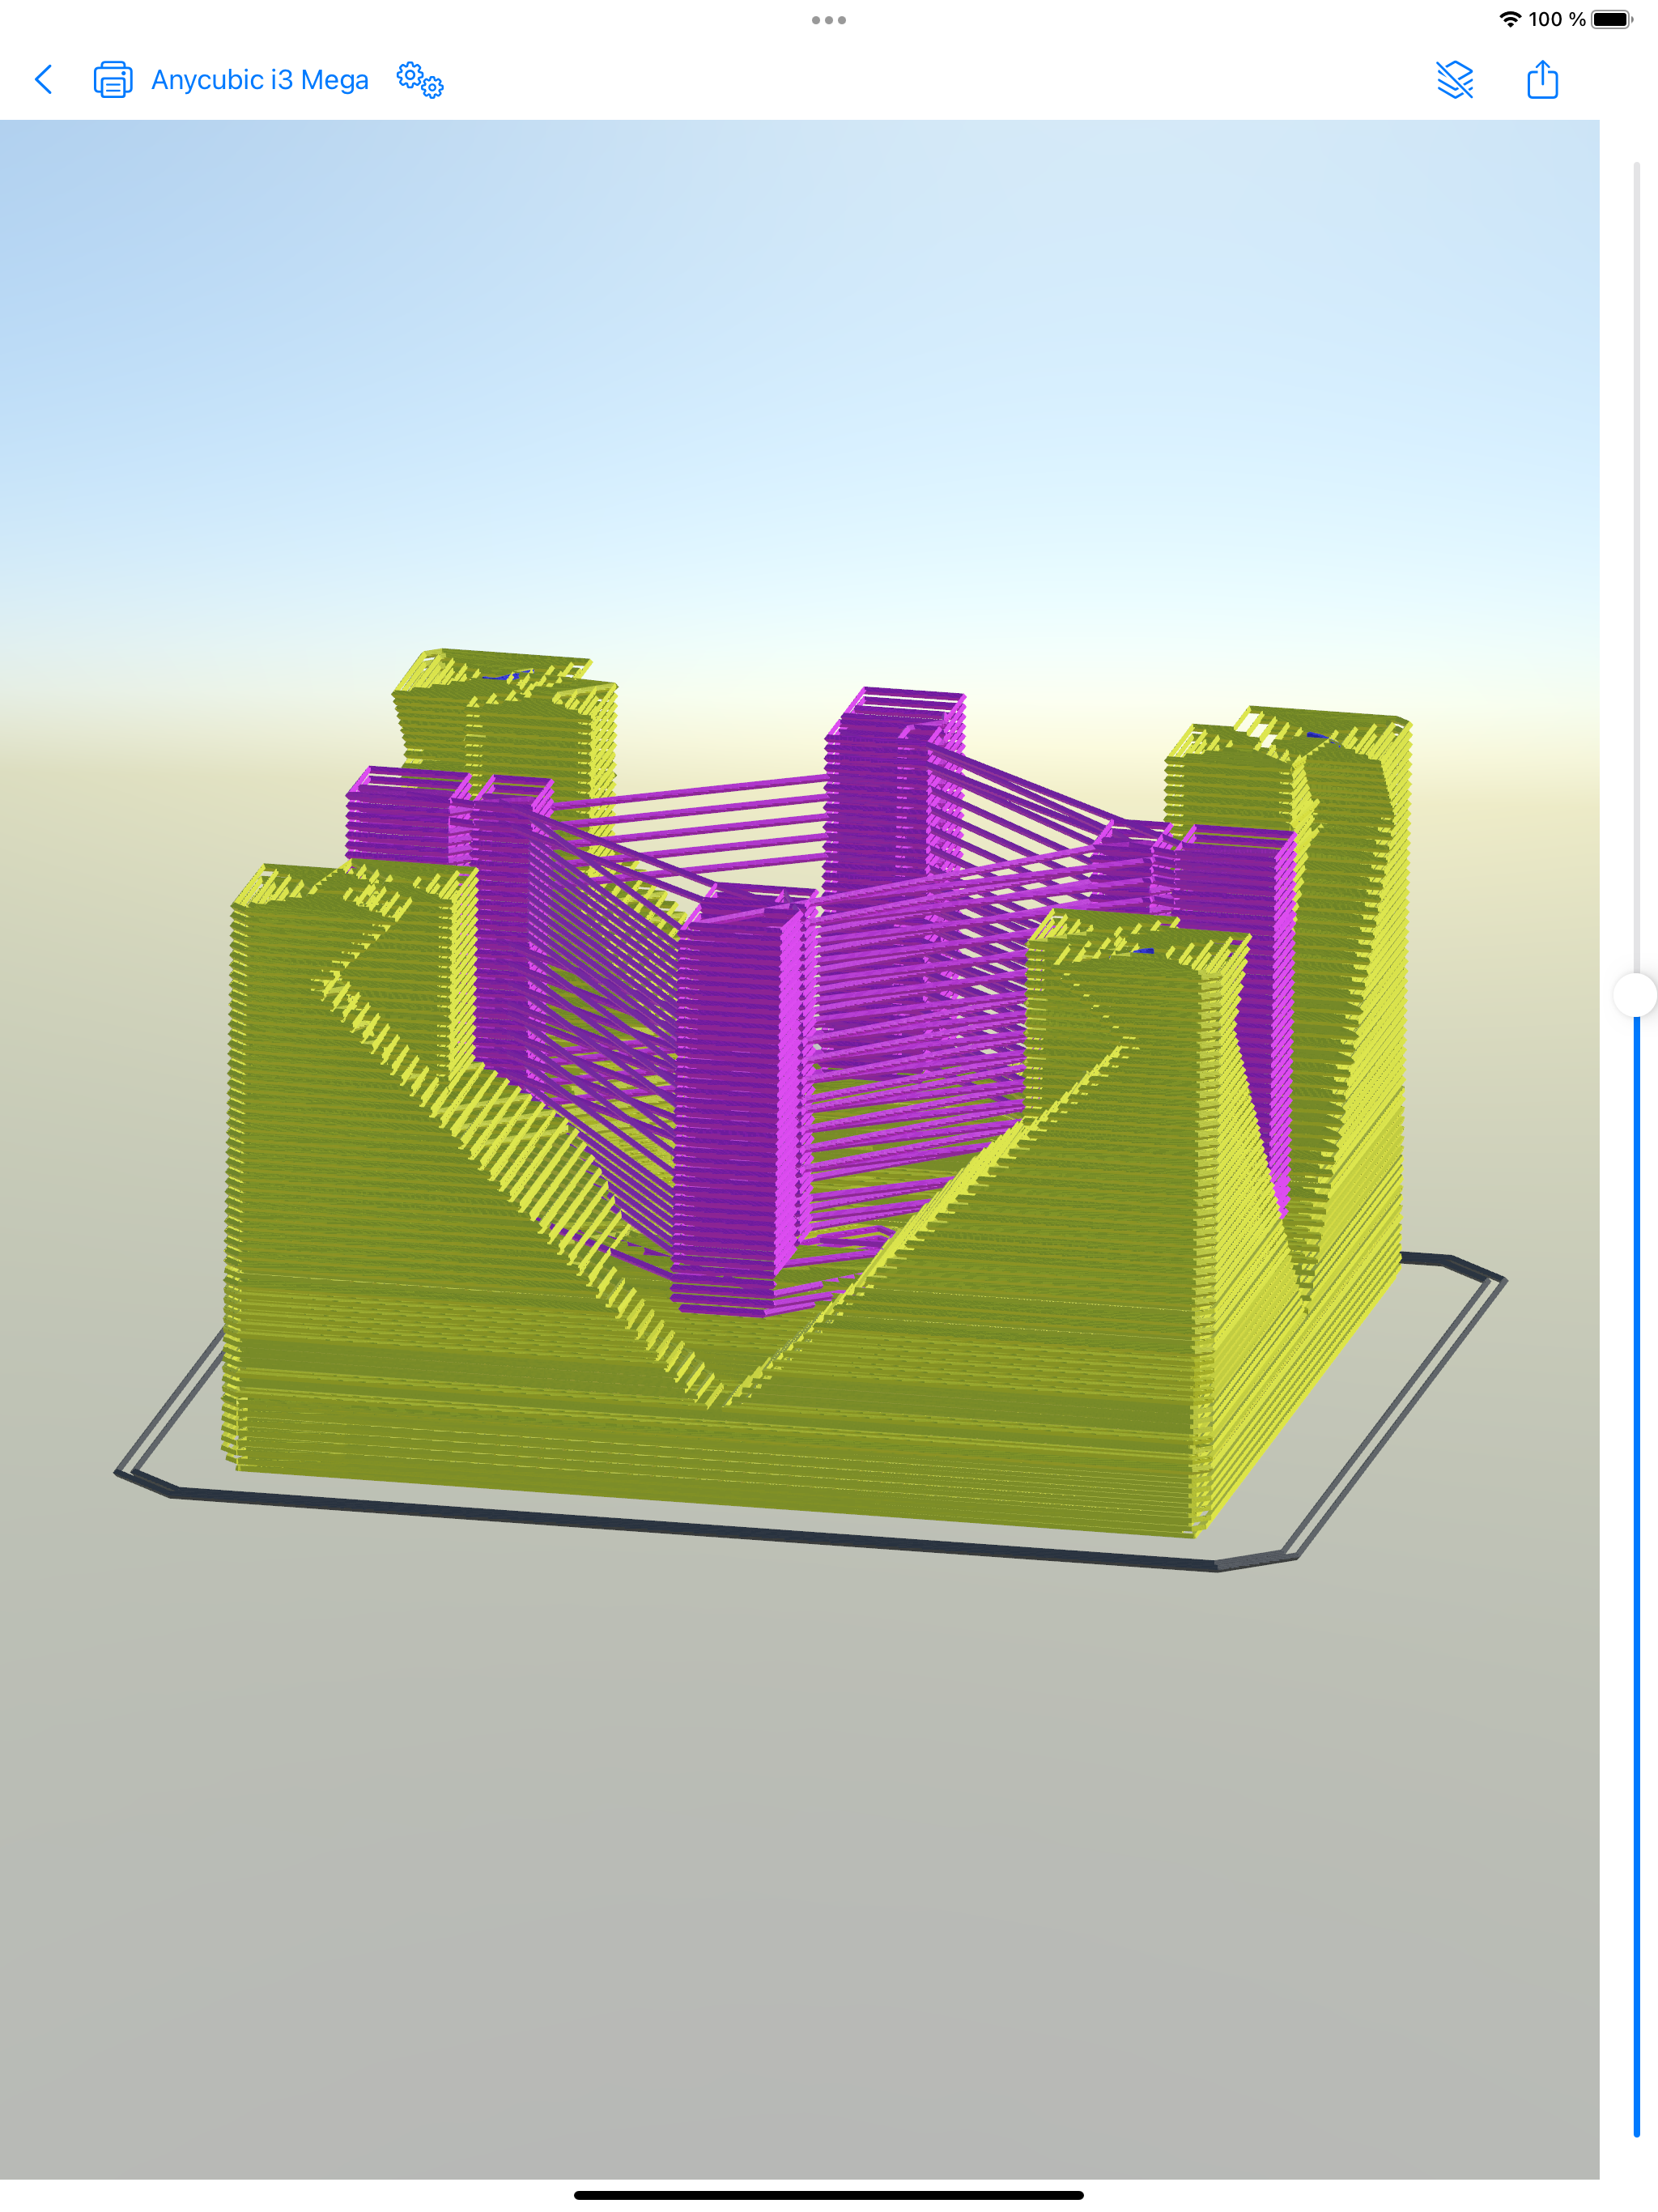This screenshot has height=2212, width=1658.
Task: Go back using the chevron arrow
Action: point(44,80)
